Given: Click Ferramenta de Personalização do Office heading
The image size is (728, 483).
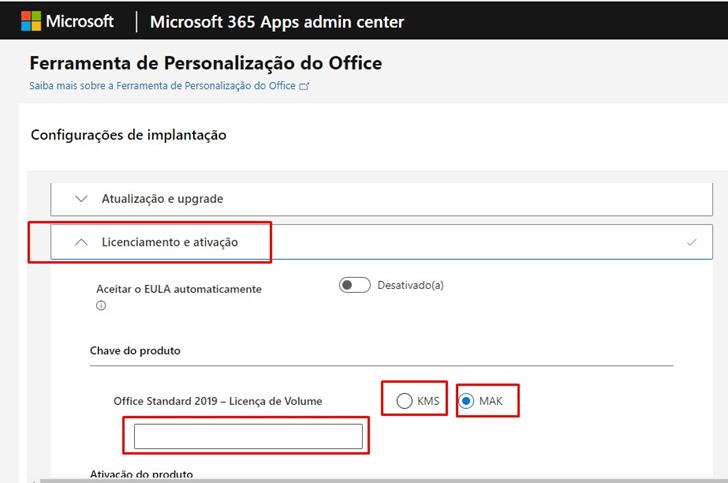Looking at the screenshot, I should (206, 63).
